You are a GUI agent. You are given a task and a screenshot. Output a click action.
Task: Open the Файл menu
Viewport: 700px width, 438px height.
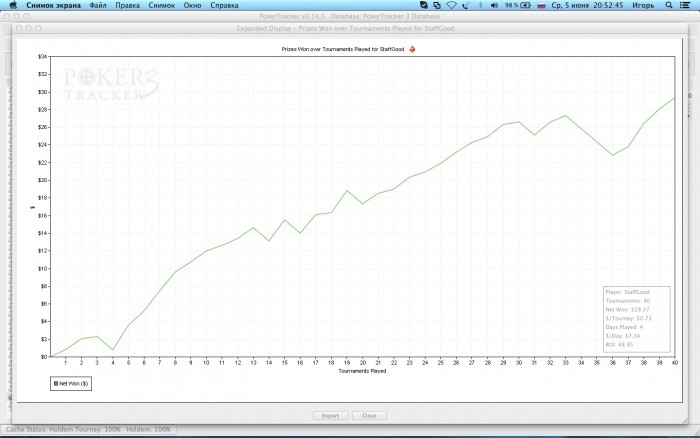click(x=98, y=5)
